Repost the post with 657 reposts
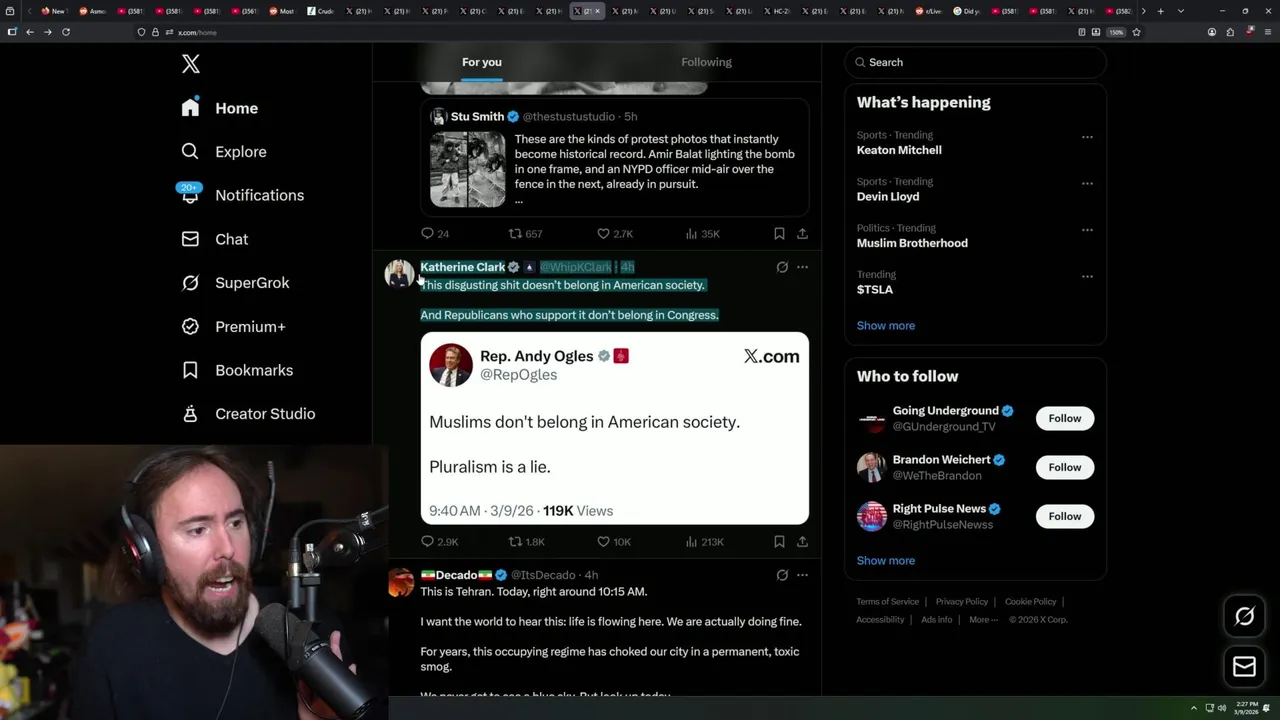This screenshot has height=720, width=1280. [x=525, y=234]
